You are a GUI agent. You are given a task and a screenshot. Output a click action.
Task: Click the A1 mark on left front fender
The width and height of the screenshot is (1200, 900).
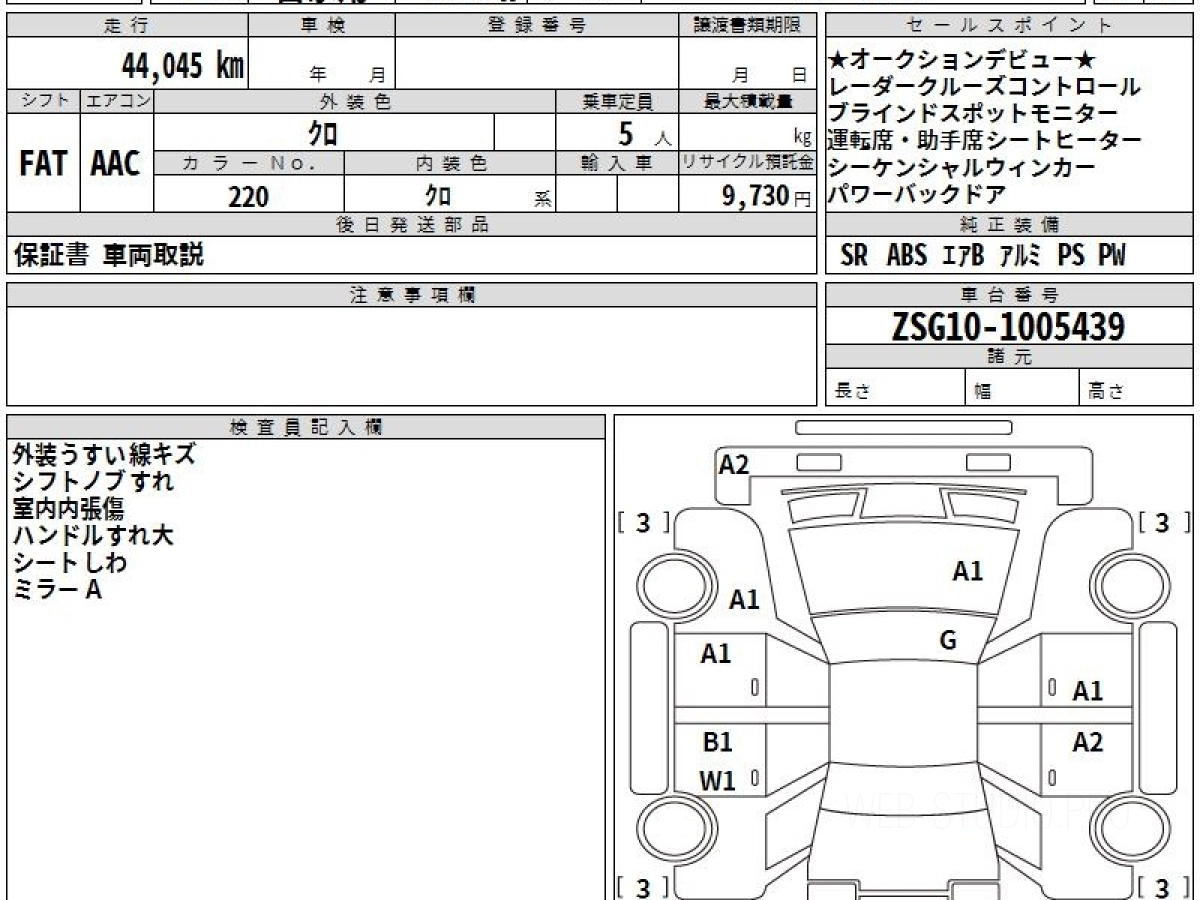coord(744,600)
